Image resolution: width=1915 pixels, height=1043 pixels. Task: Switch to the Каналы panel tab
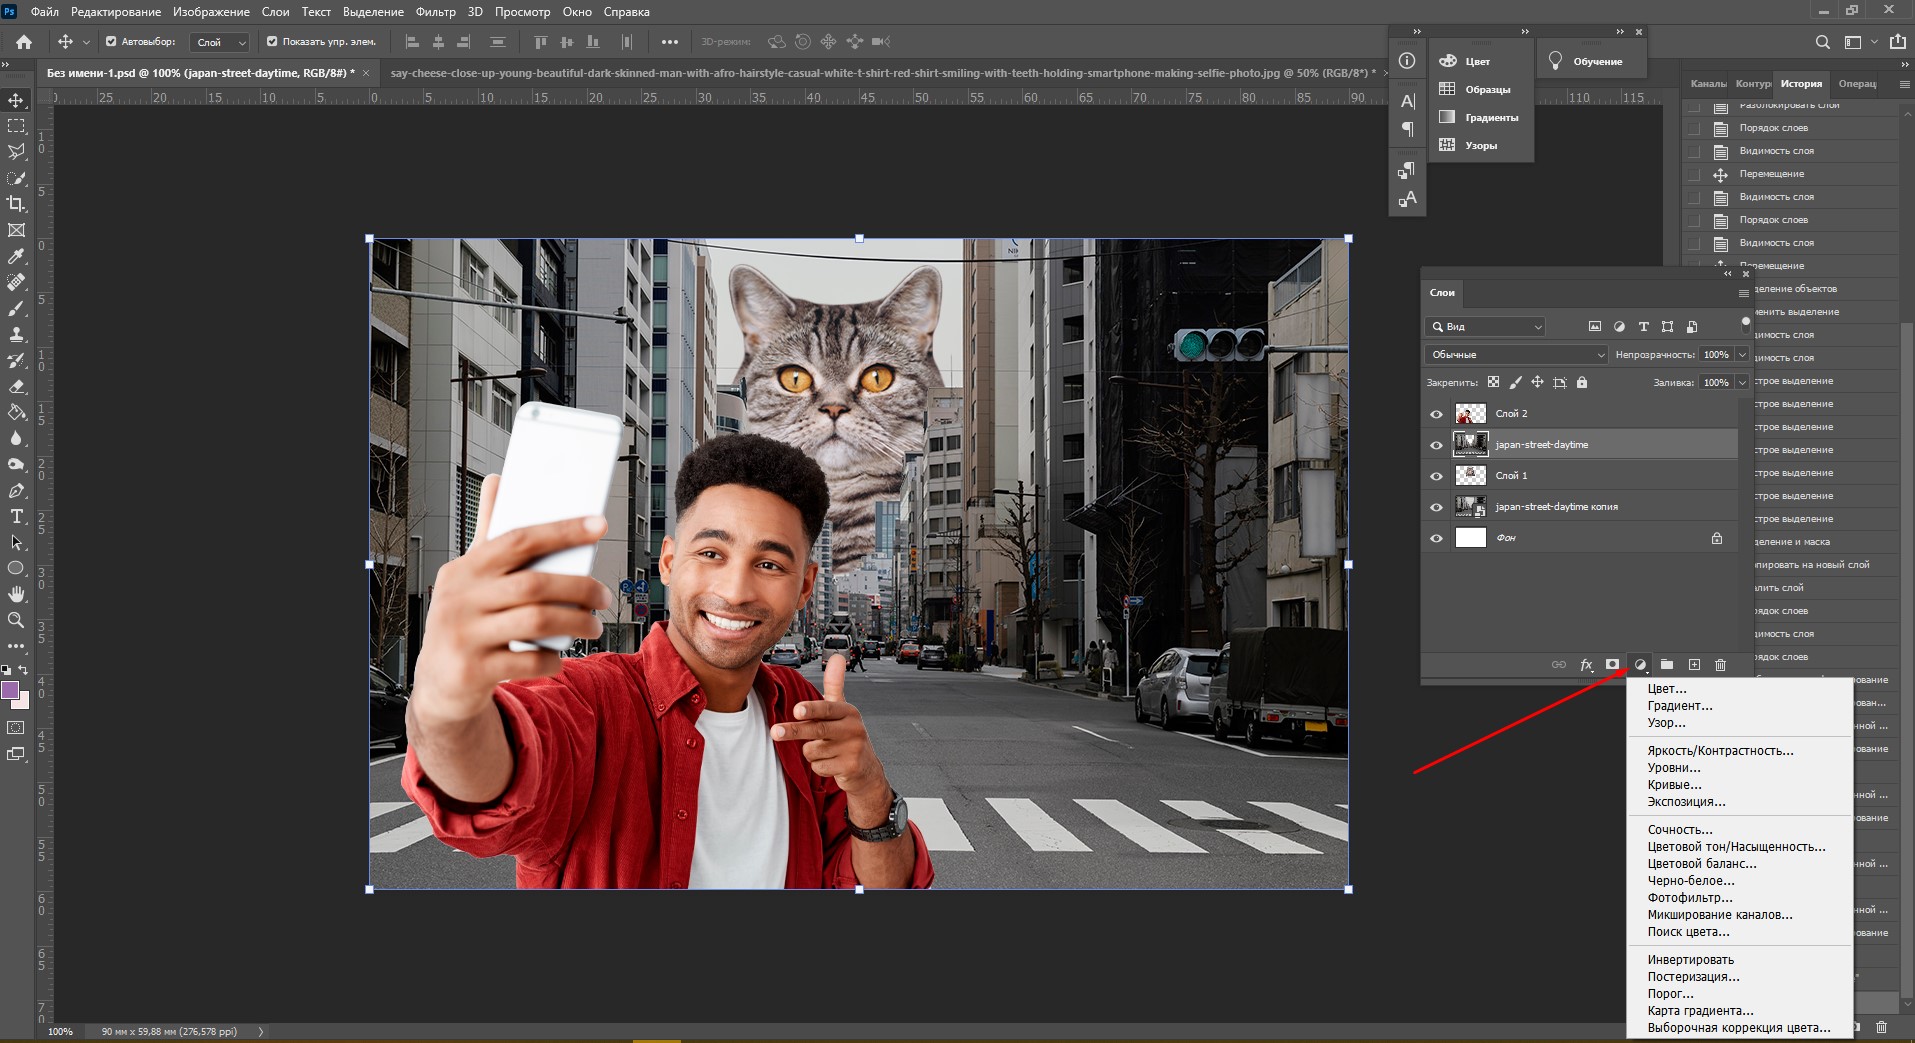[1707, 84]
